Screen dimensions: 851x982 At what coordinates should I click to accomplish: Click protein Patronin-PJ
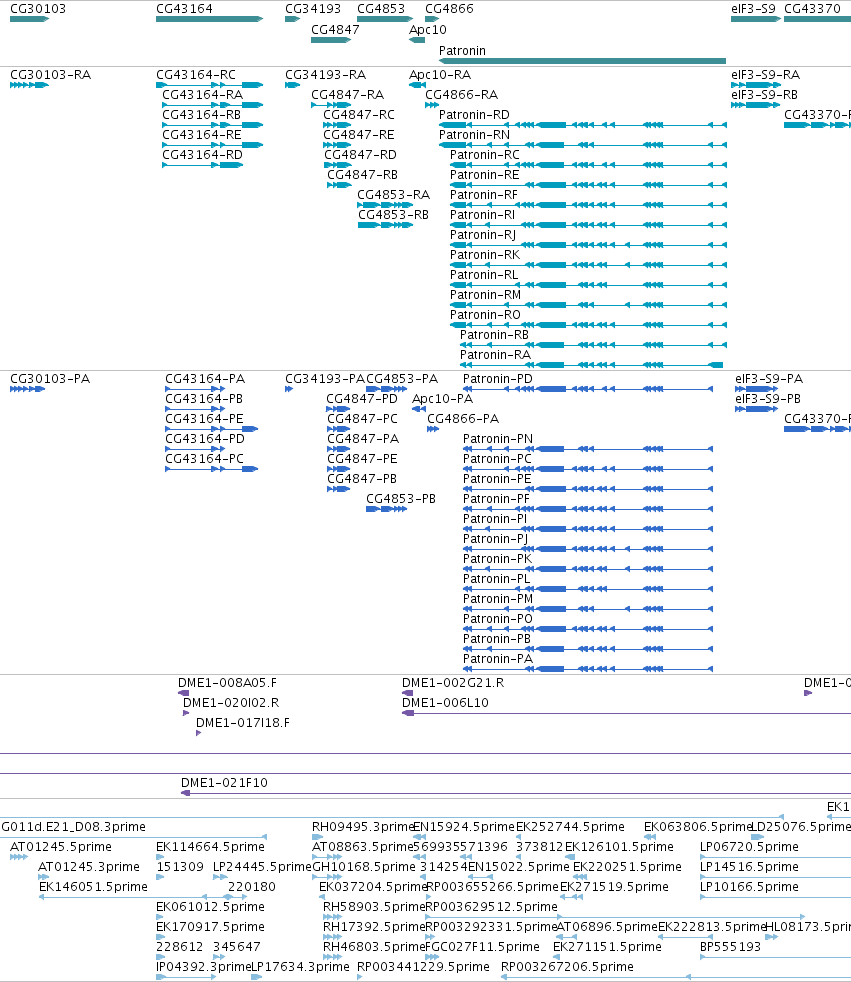tap(495, 539)
